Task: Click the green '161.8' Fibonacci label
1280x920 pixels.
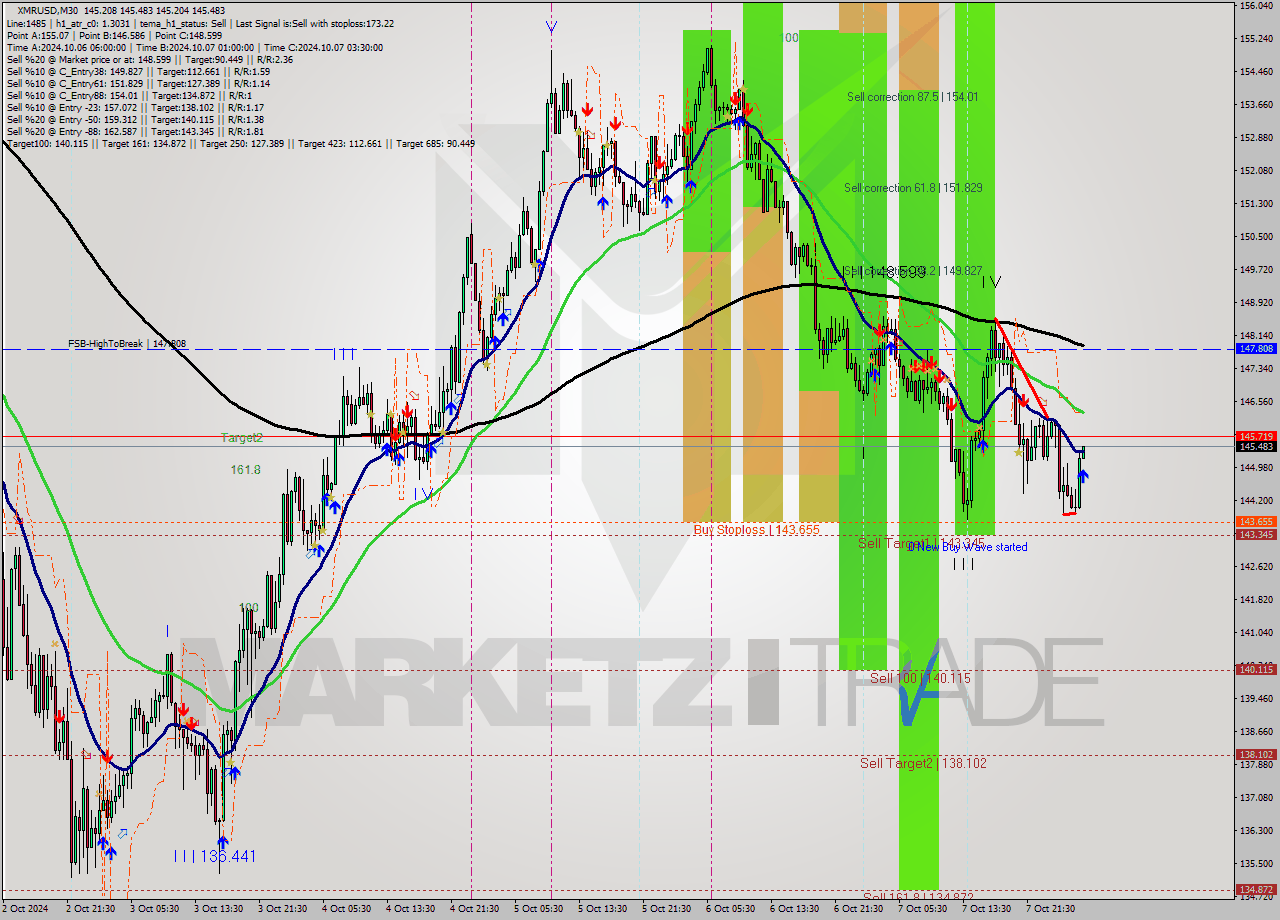Action: coord(245,469)
